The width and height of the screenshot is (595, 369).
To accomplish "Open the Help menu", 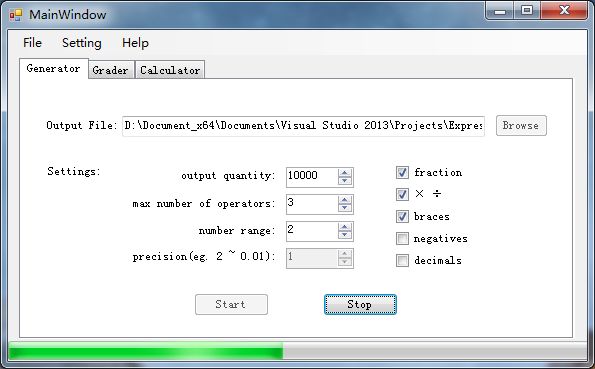I will (135, 43).
